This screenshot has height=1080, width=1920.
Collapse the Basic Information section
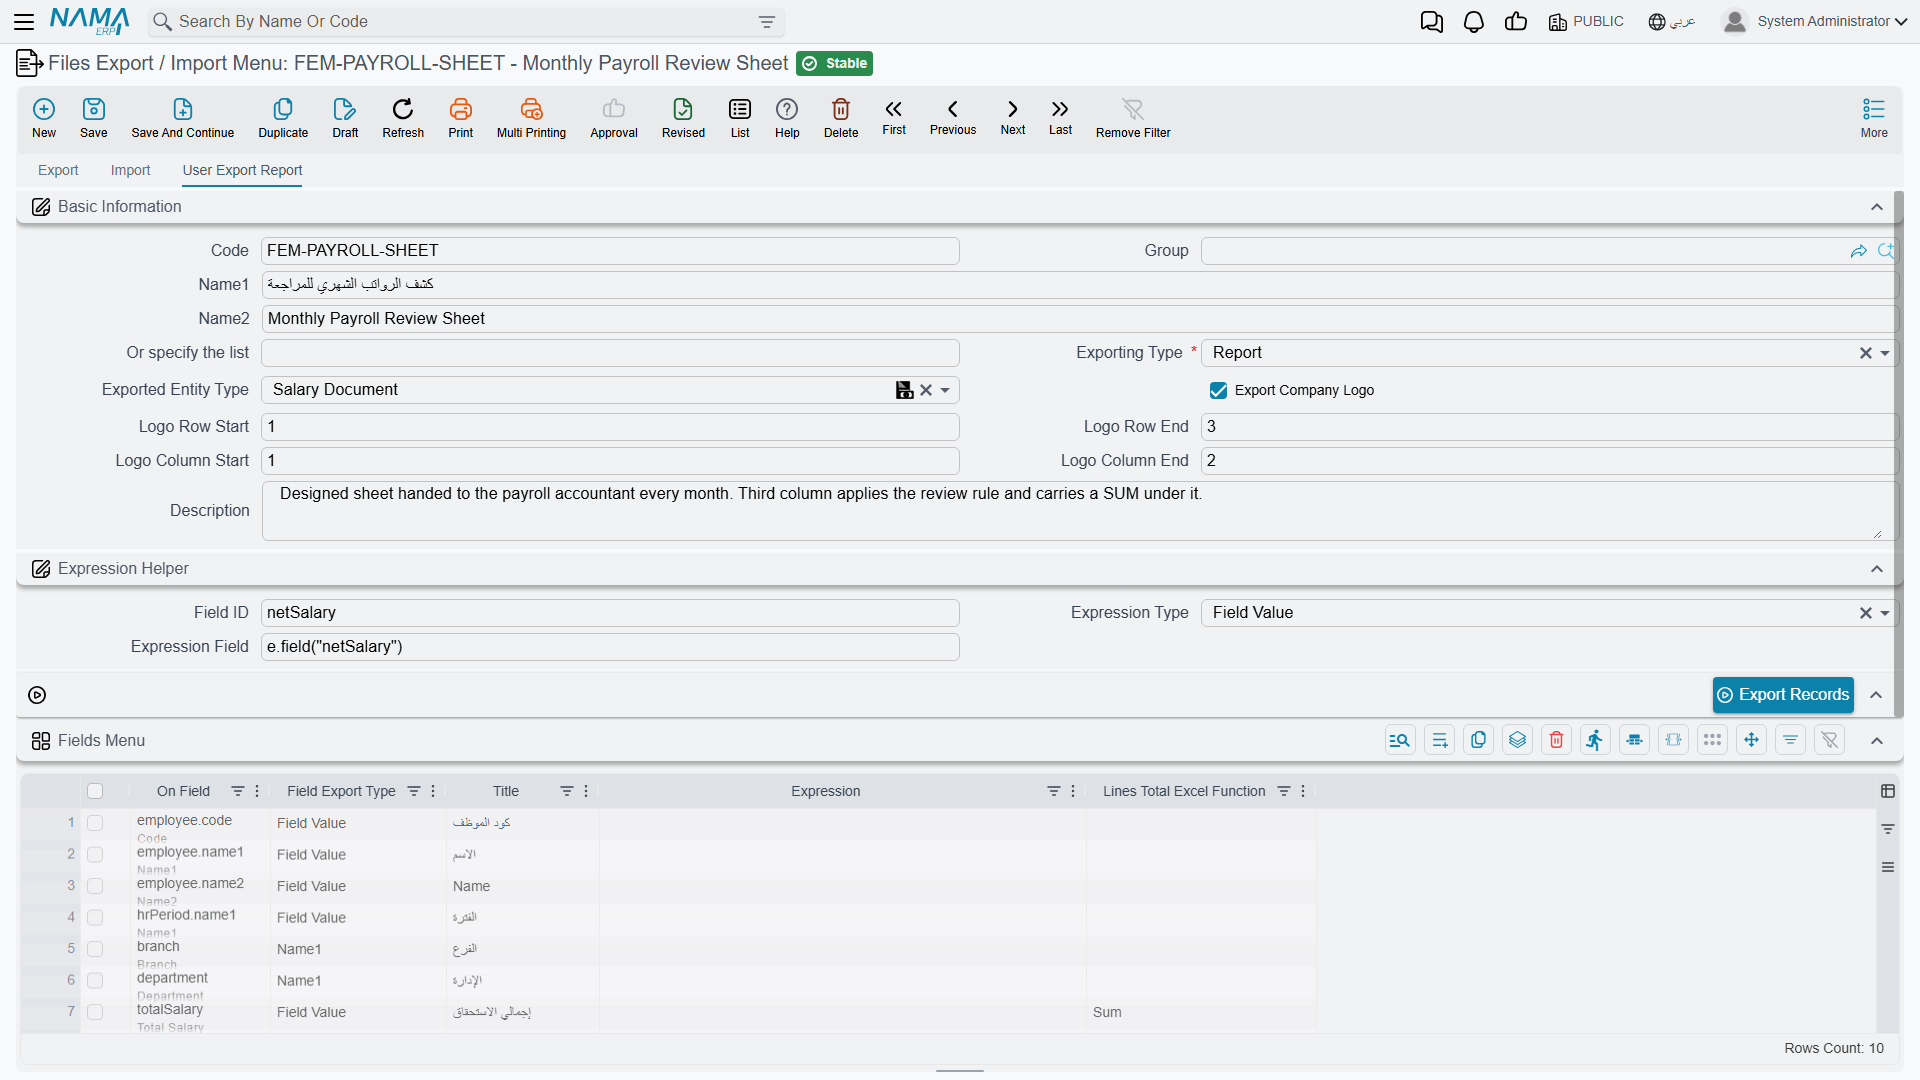[1877, 207]
